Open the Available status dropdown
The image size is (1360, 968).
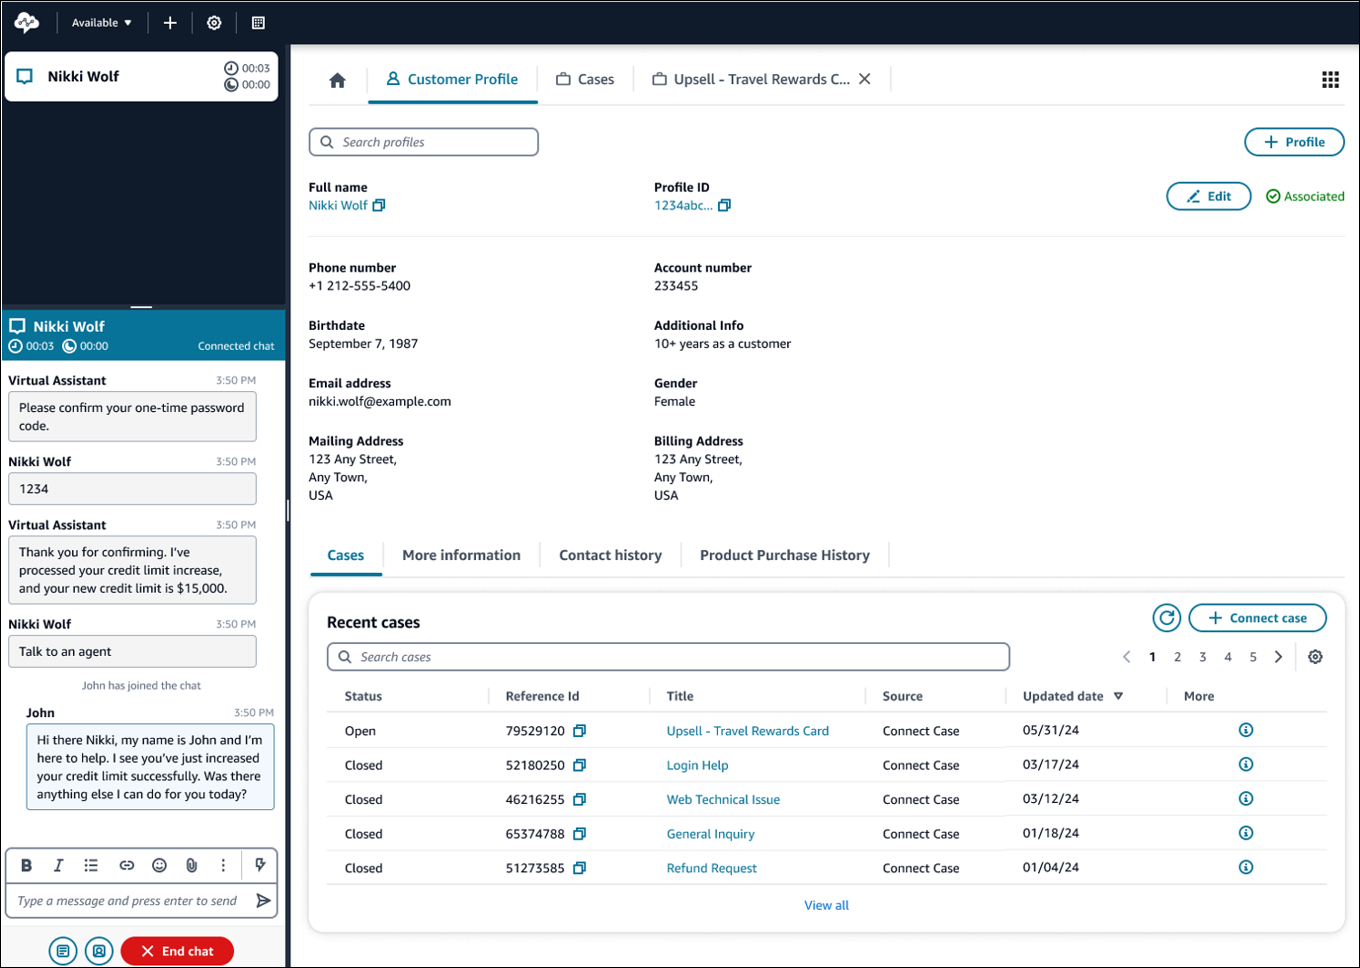[x=101, y=21]
